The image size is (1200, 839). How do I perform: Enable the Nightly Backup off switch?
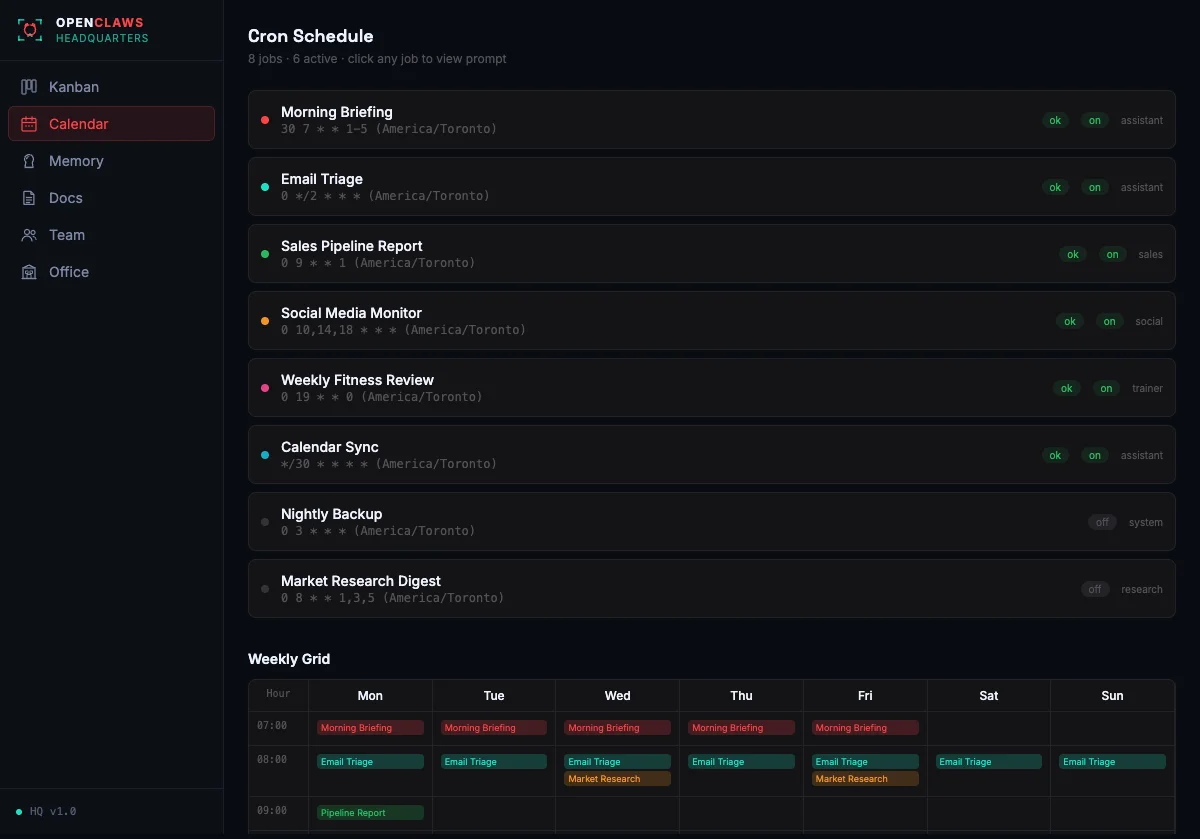click(x=1102, y=522)
